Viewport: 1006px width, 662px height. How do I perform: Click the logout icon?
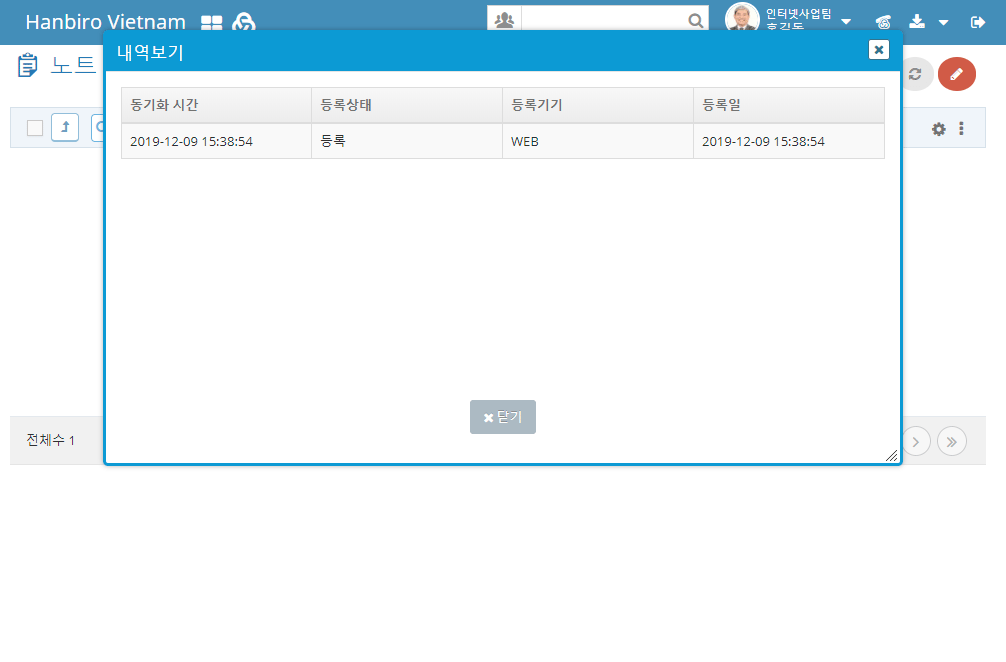point(978,22)
